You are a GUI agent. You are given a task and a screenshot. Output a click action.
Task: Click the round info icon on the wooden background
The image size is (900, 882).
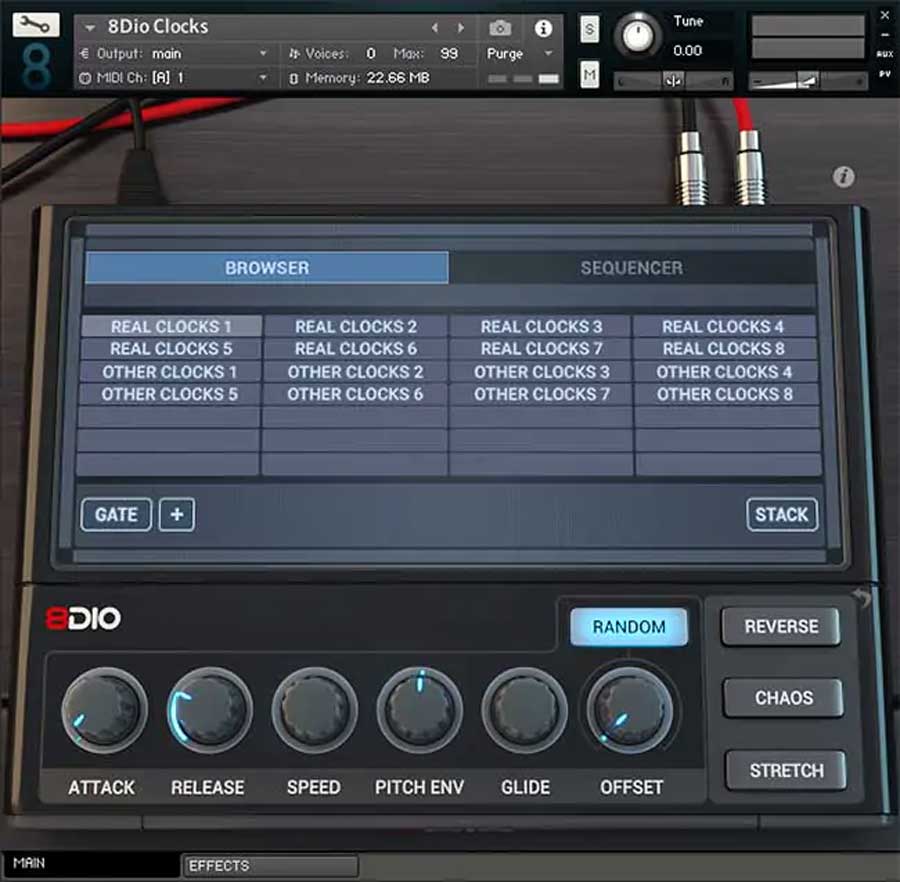click(x=843, y=176)
